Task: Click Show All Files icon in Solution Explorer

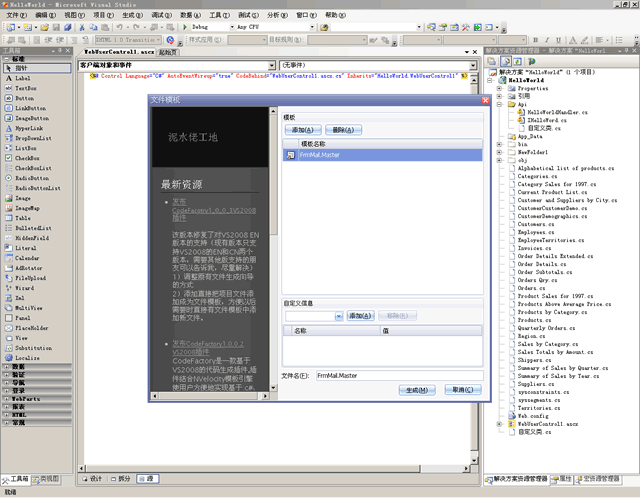Action: (x=506, y=61)
